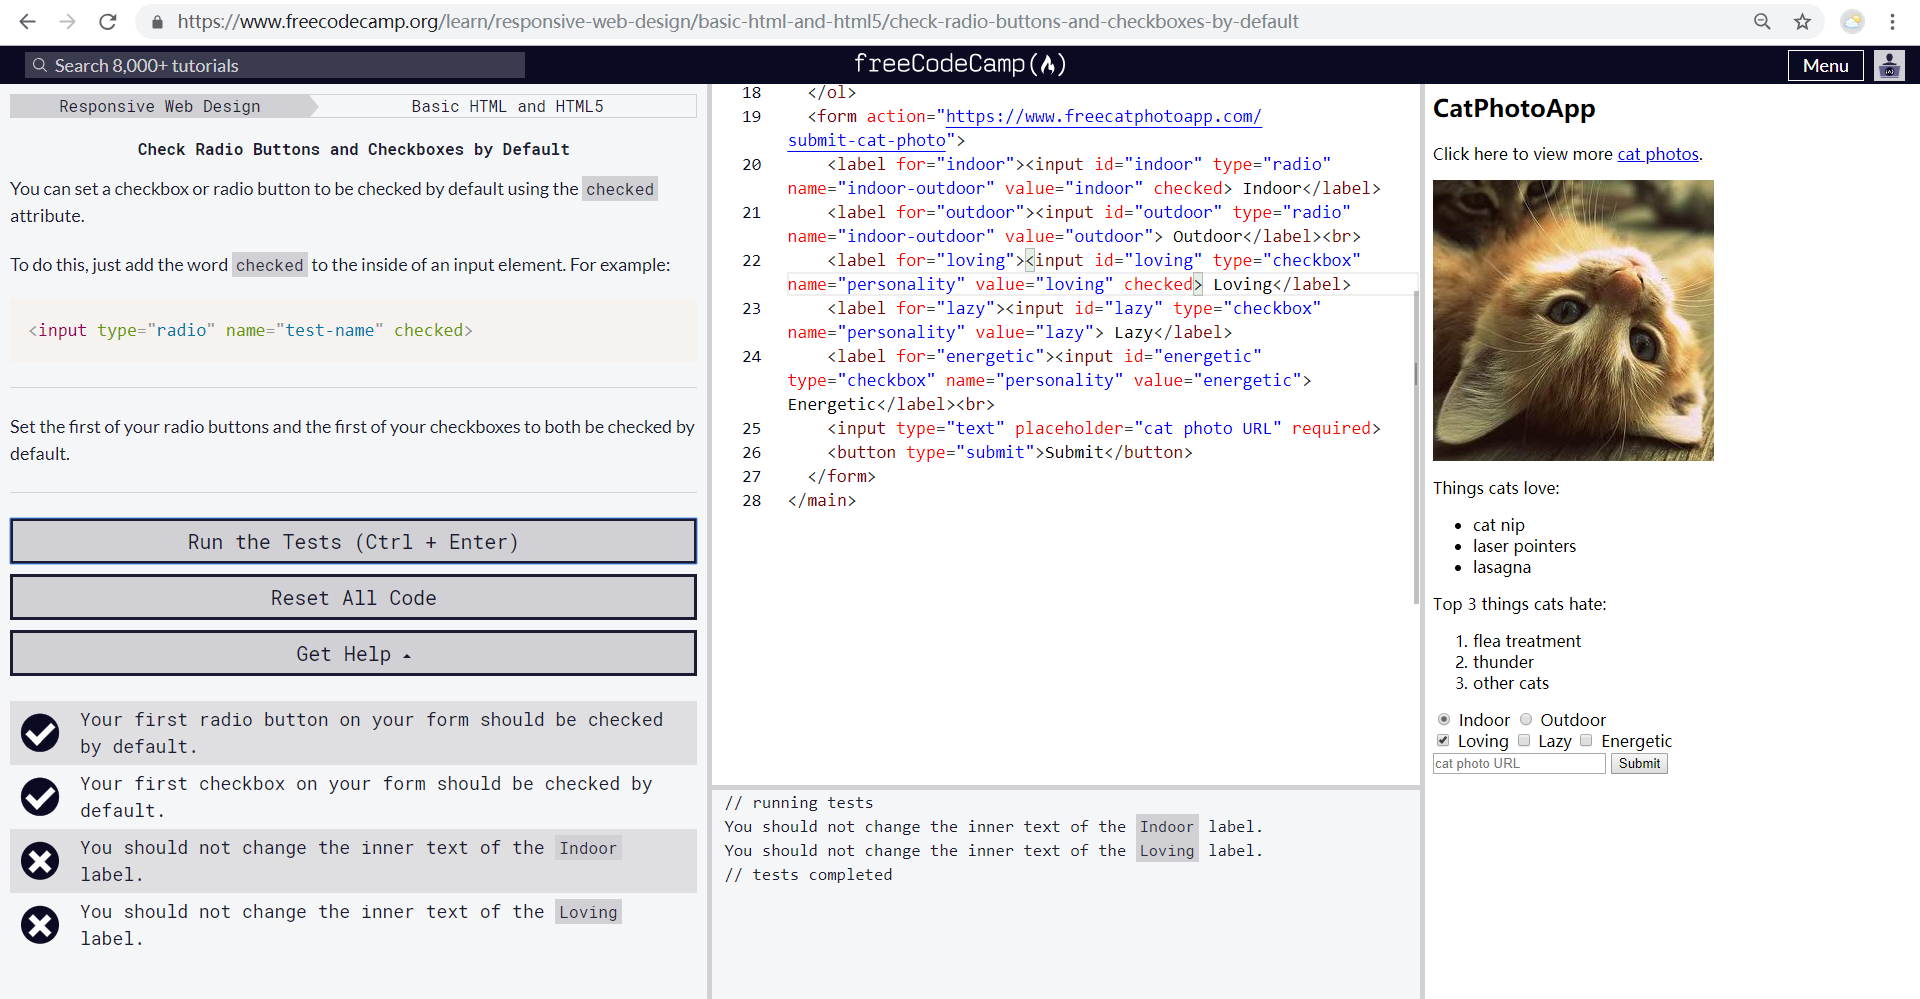Click the freecatphotoapp.com URL in the code
The width and height of the screenshot is (1920, 999).
[x=1103, y=116]
